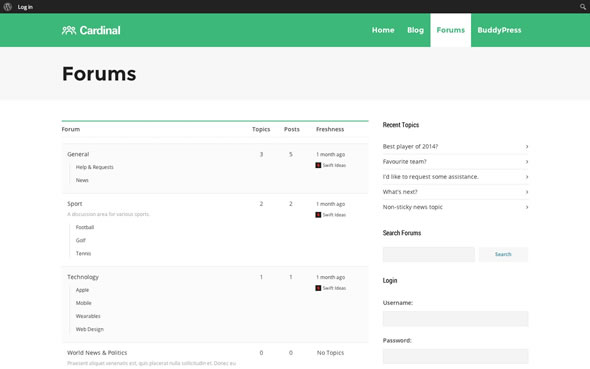Click the chevron beside Favourite team?

tap(527, 162)
